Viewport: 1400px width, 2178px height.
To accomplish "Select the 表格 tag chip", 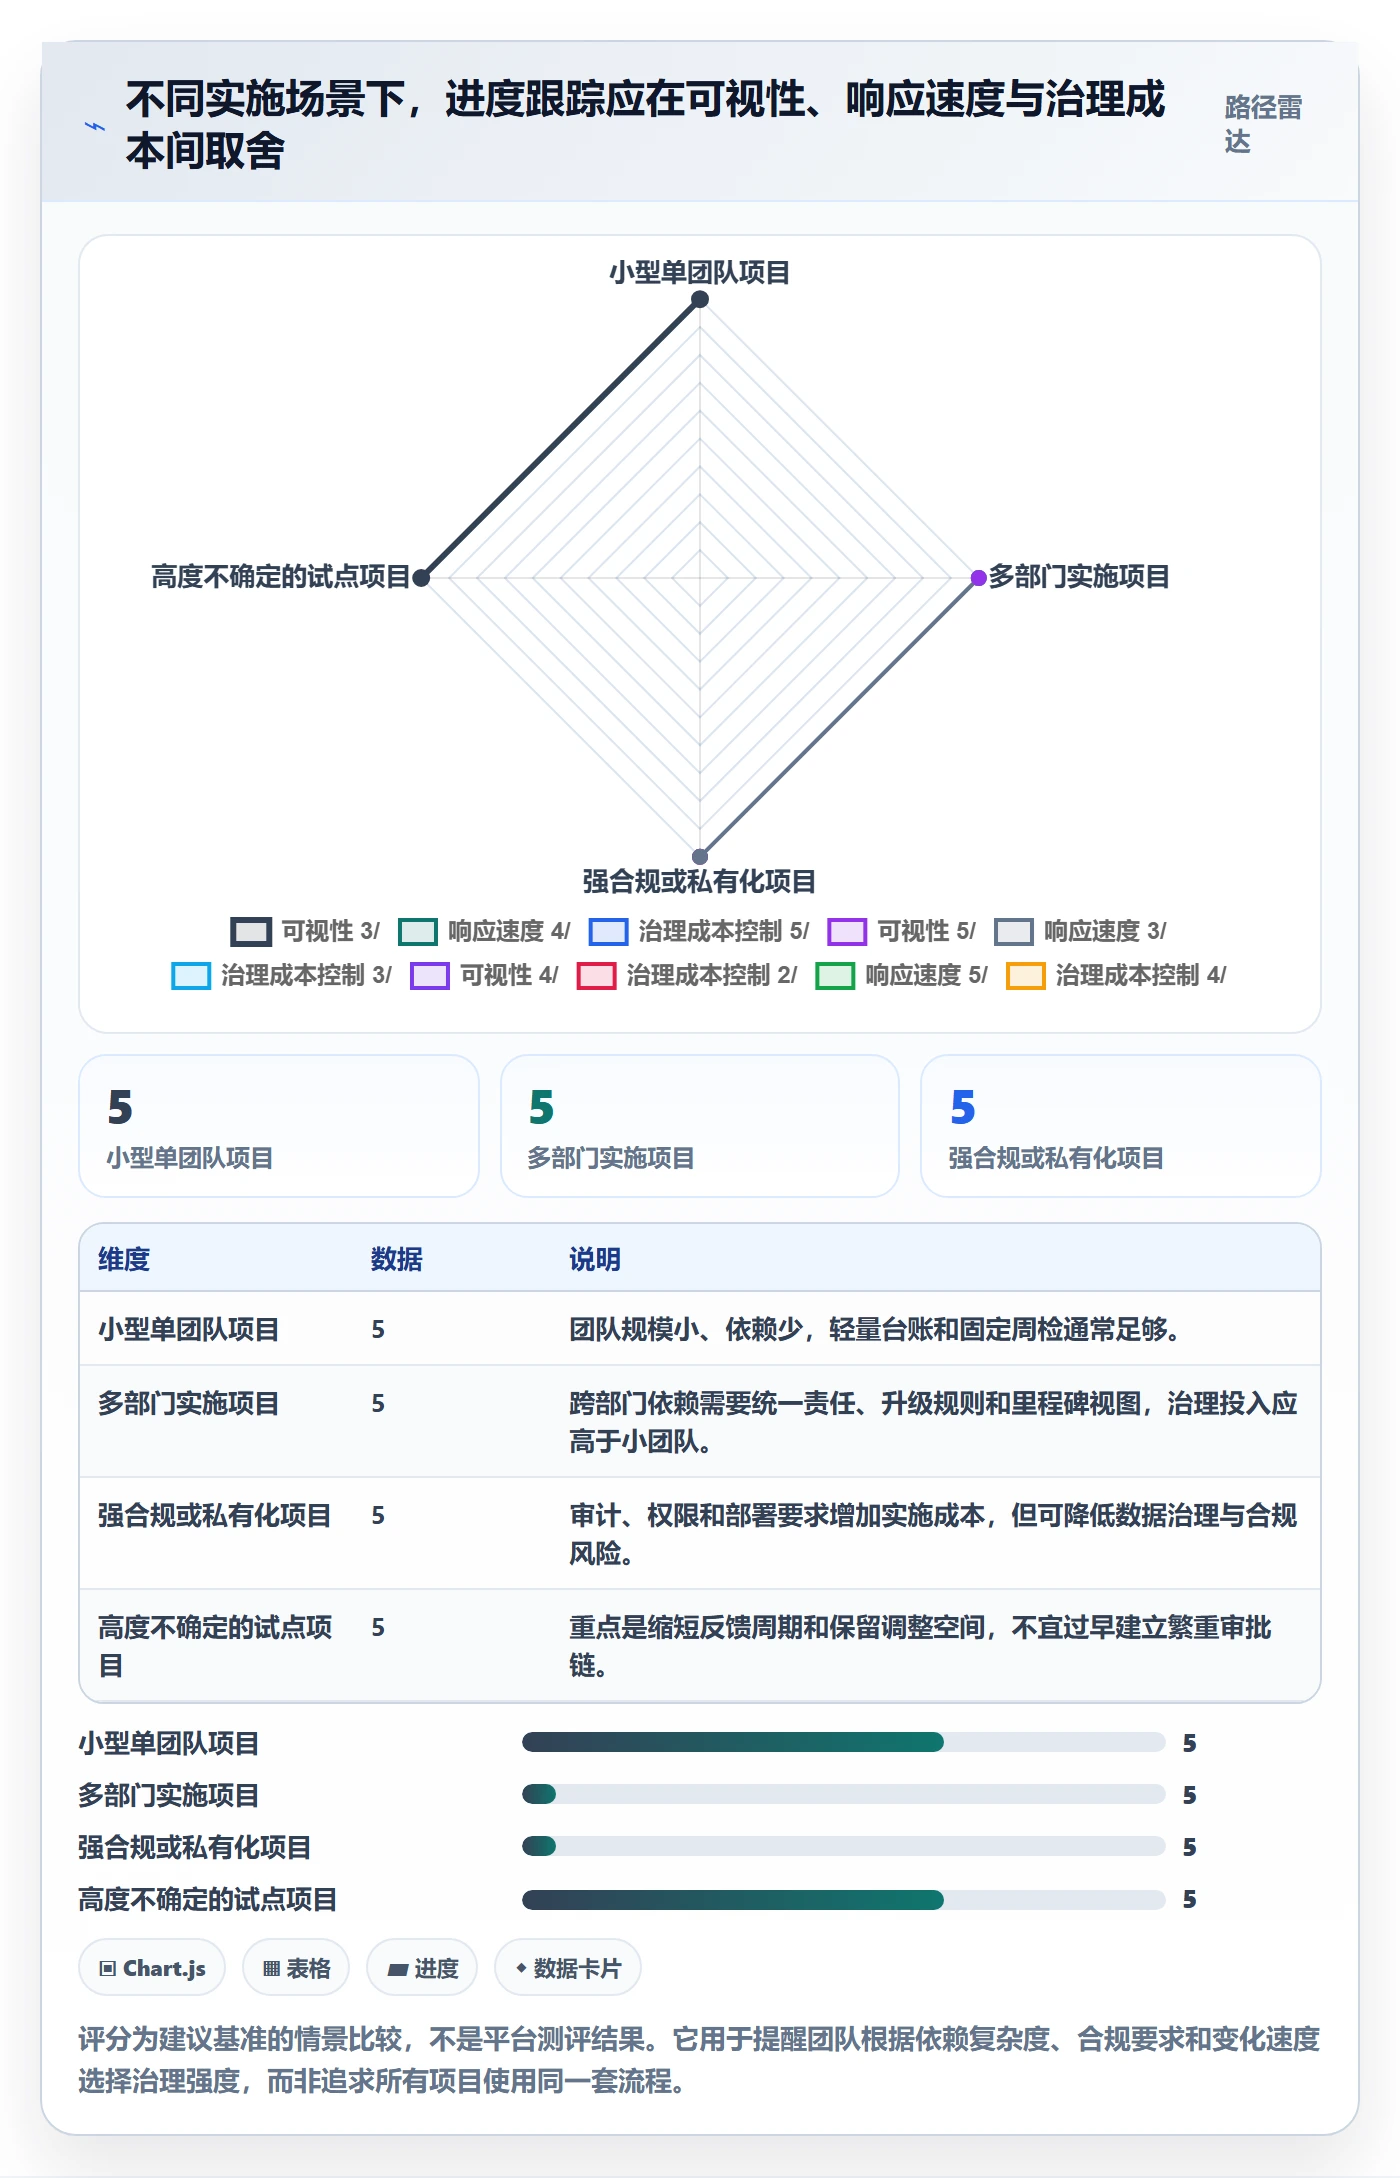I will click(296, 1968).
